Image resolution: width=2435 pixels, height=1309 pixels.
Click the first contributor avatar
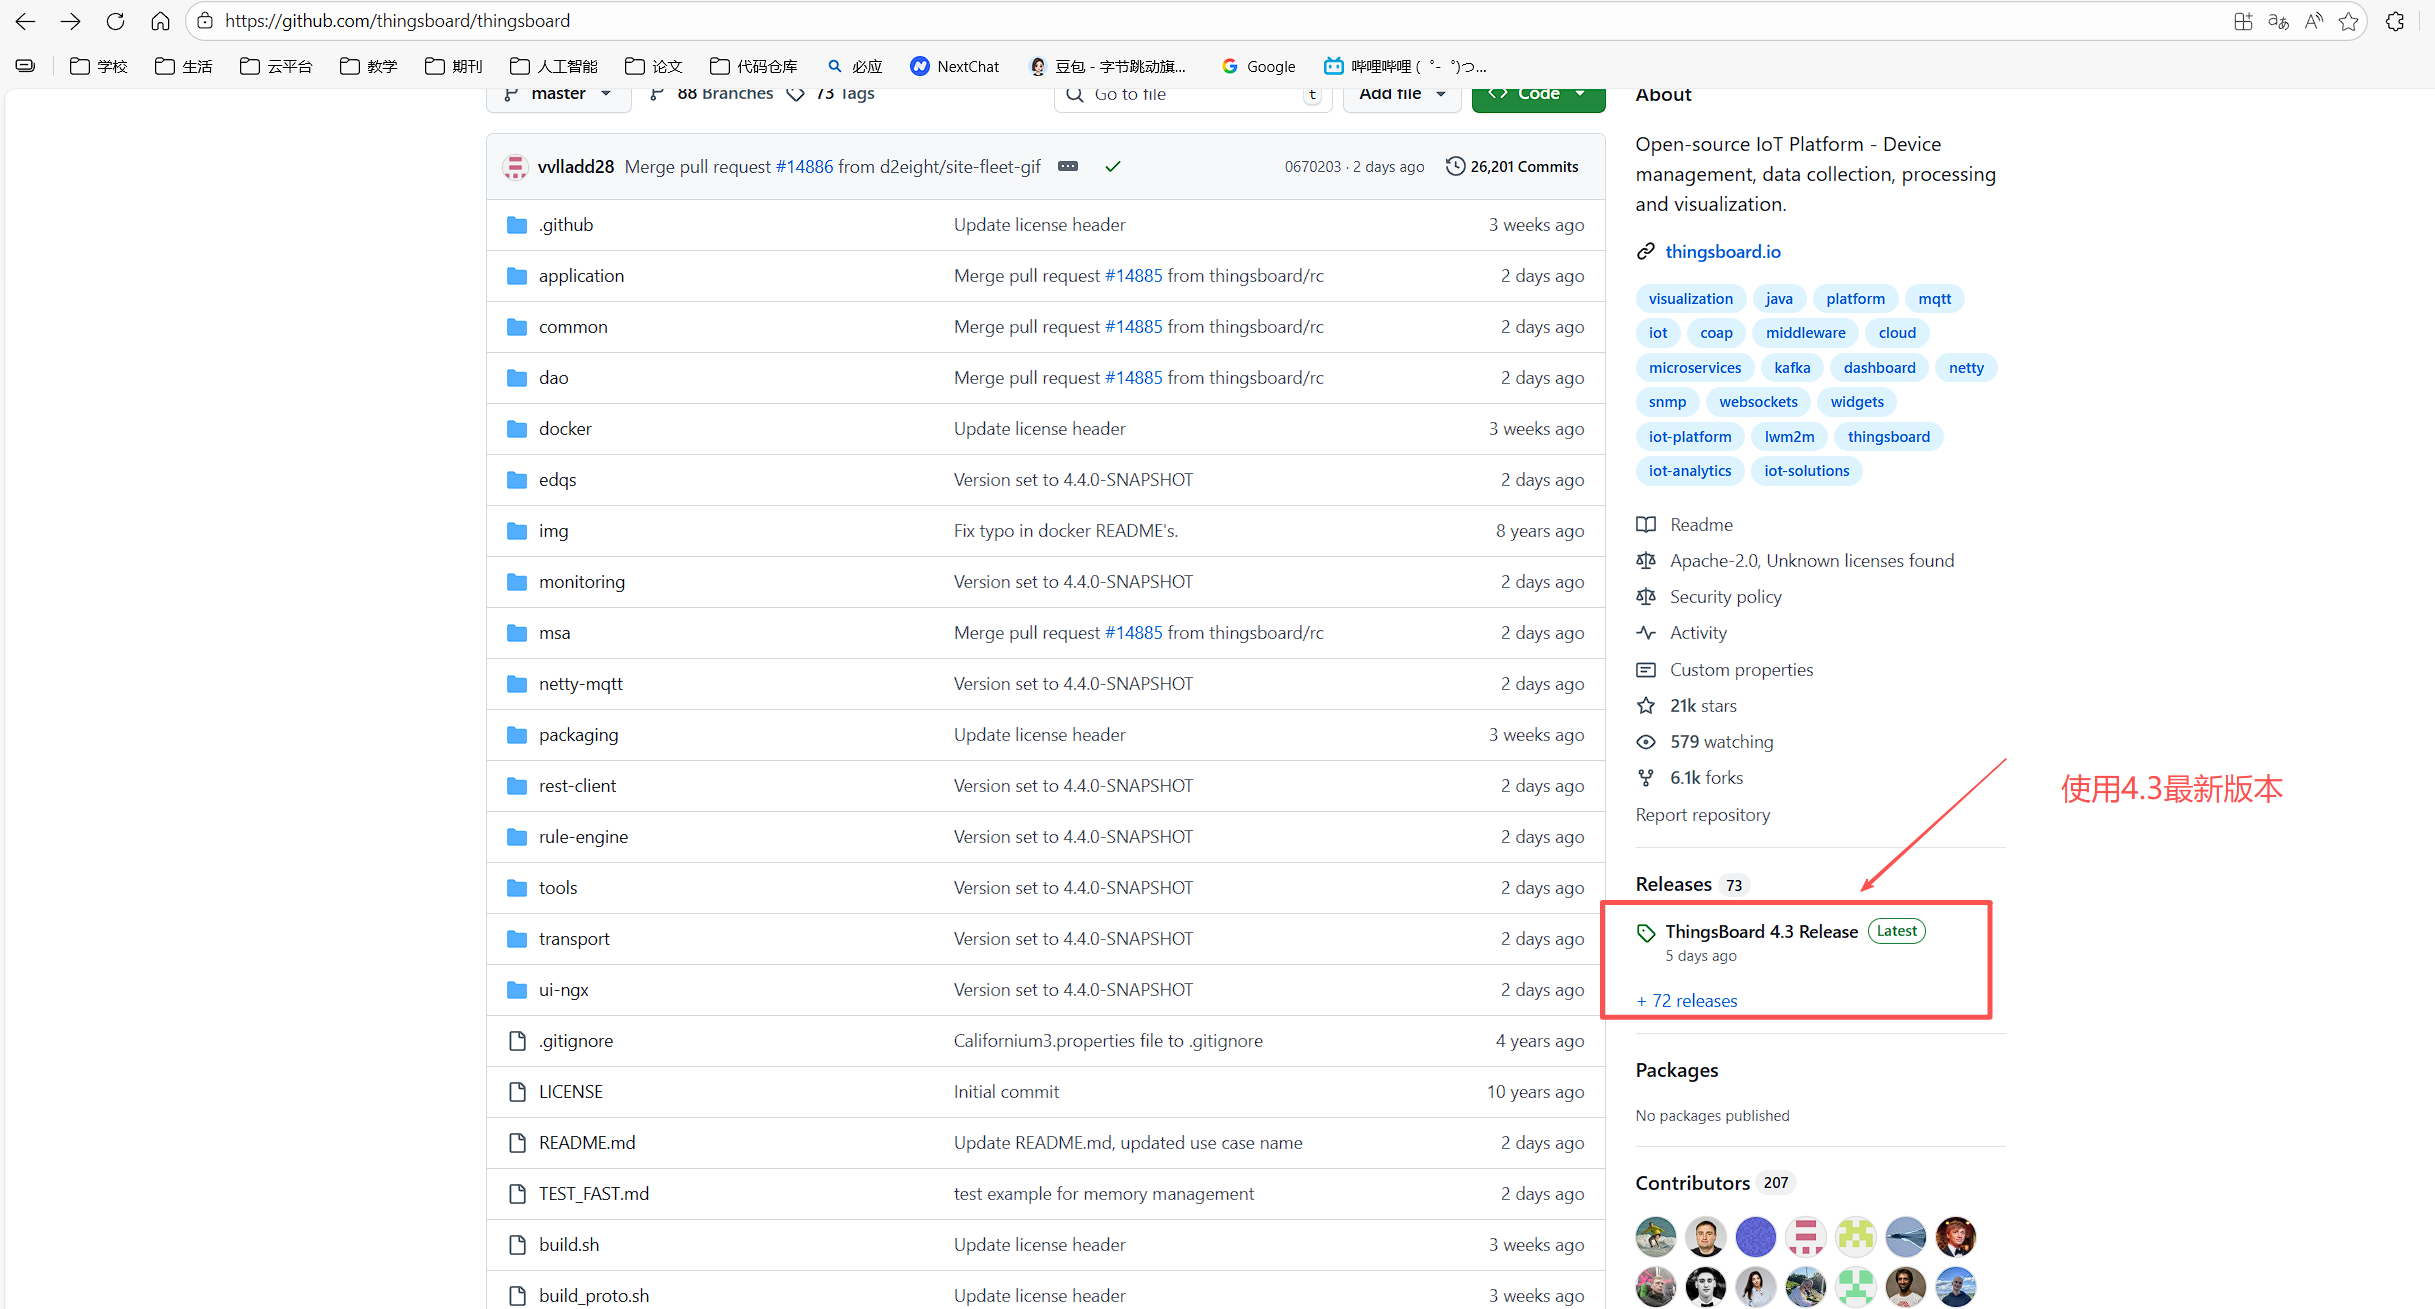[1655, 1237]
